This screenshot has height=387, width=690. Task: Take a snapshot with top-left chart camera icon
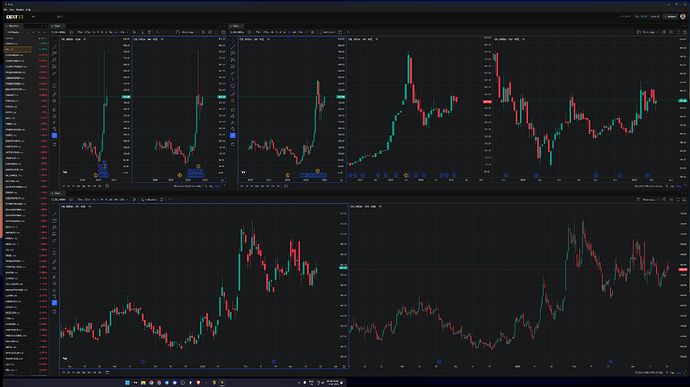pos(224,32)
